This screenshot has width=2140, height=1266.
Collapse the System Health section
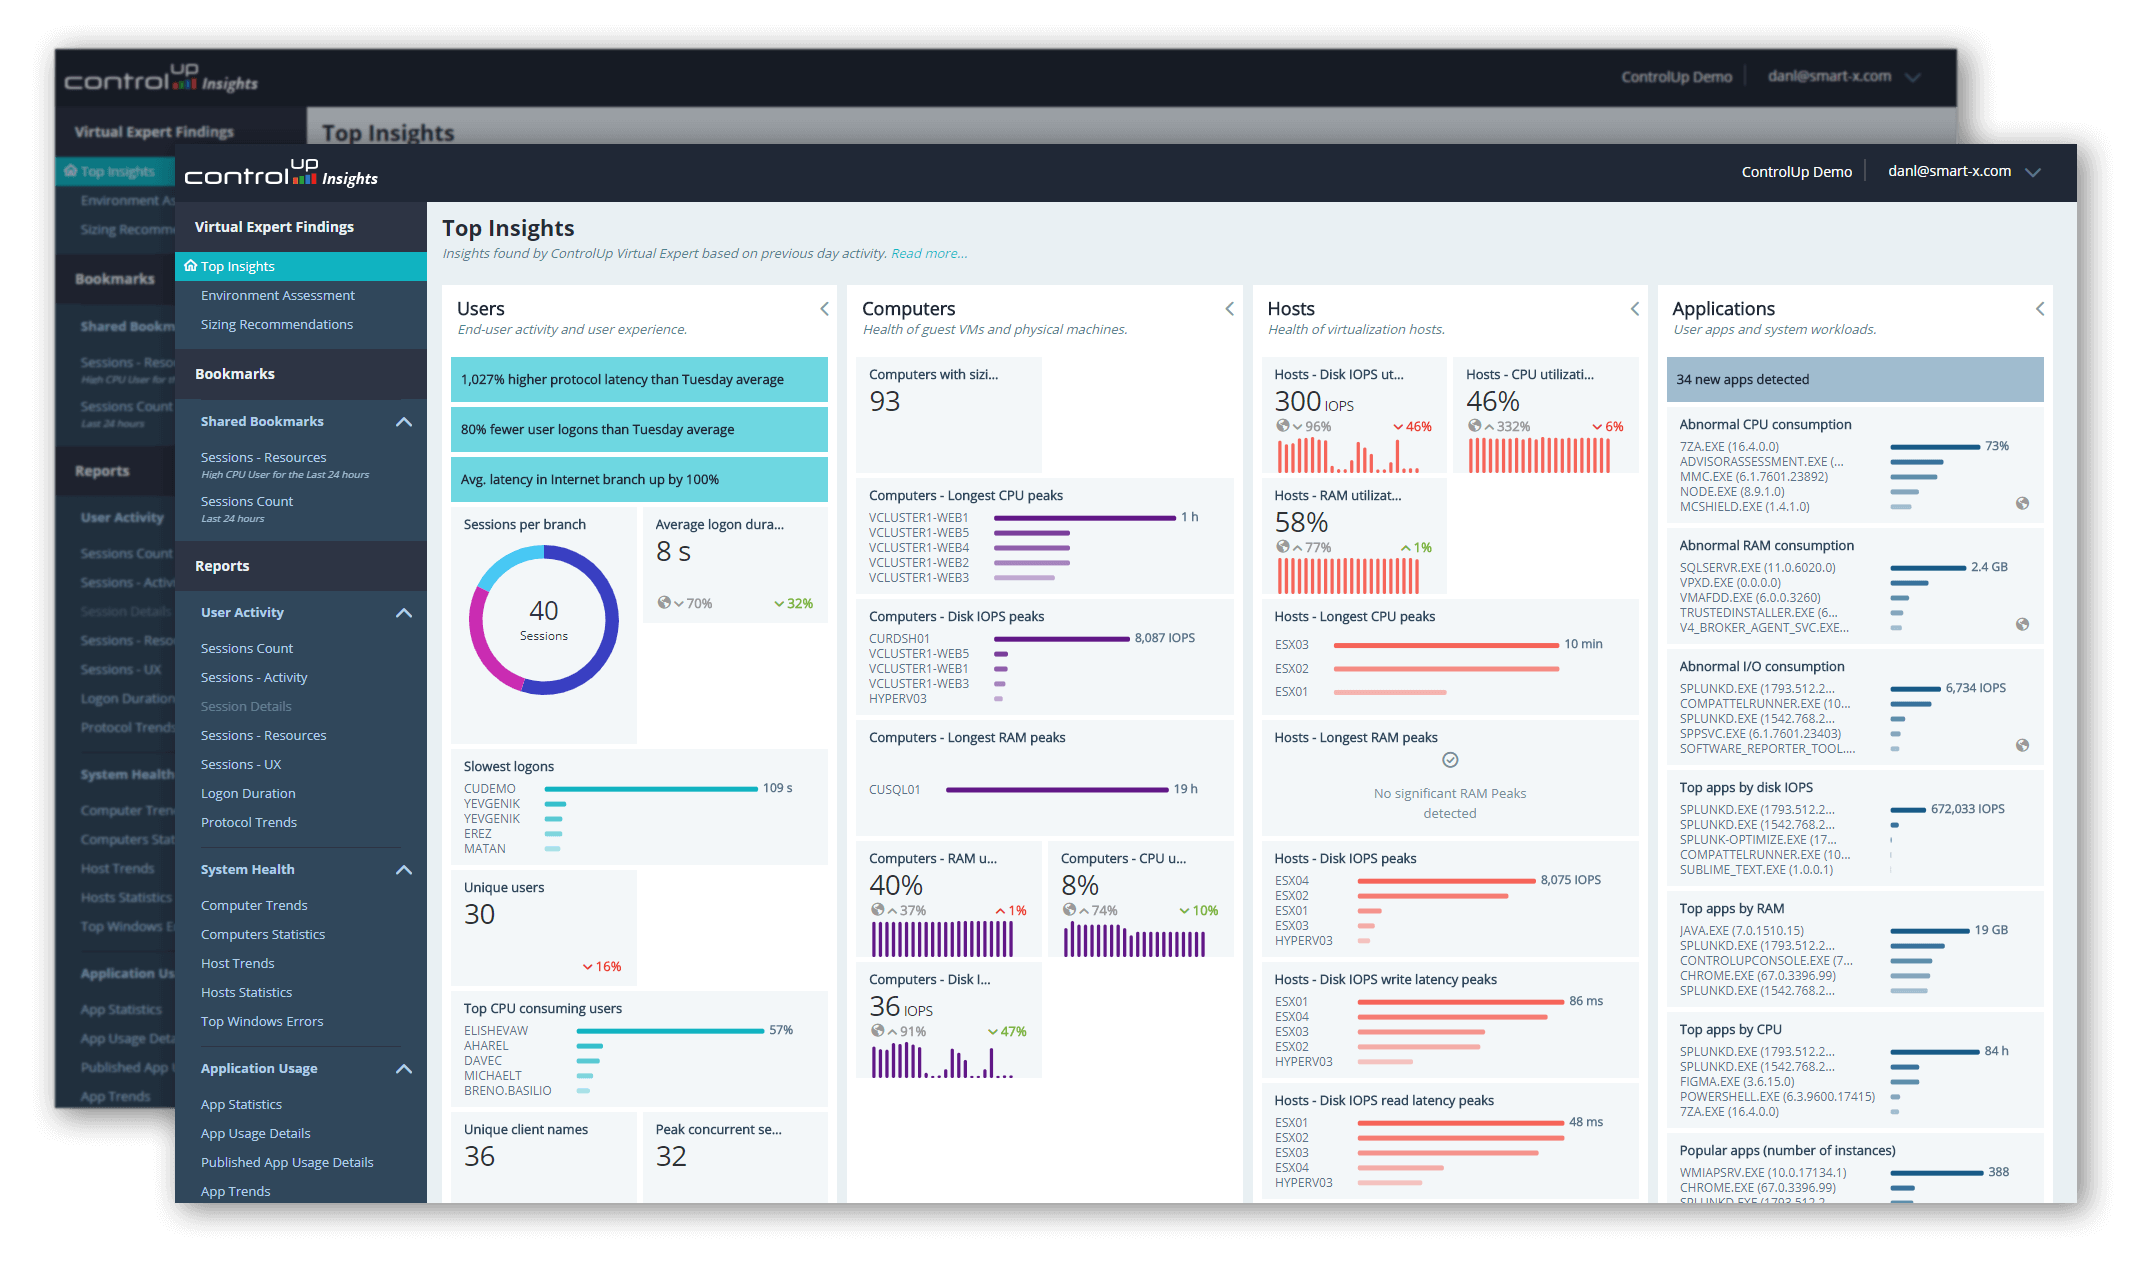404,870
